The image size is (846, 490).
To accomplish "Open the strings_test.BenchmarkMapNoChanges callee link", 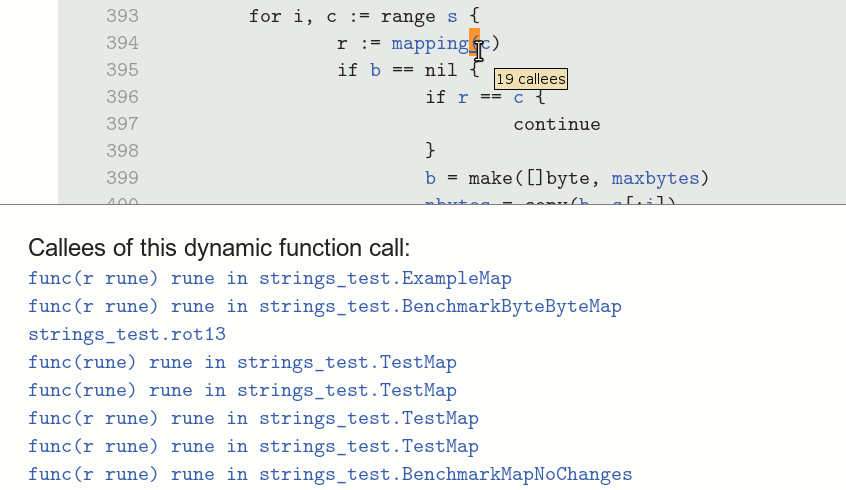I will (330, 474).
